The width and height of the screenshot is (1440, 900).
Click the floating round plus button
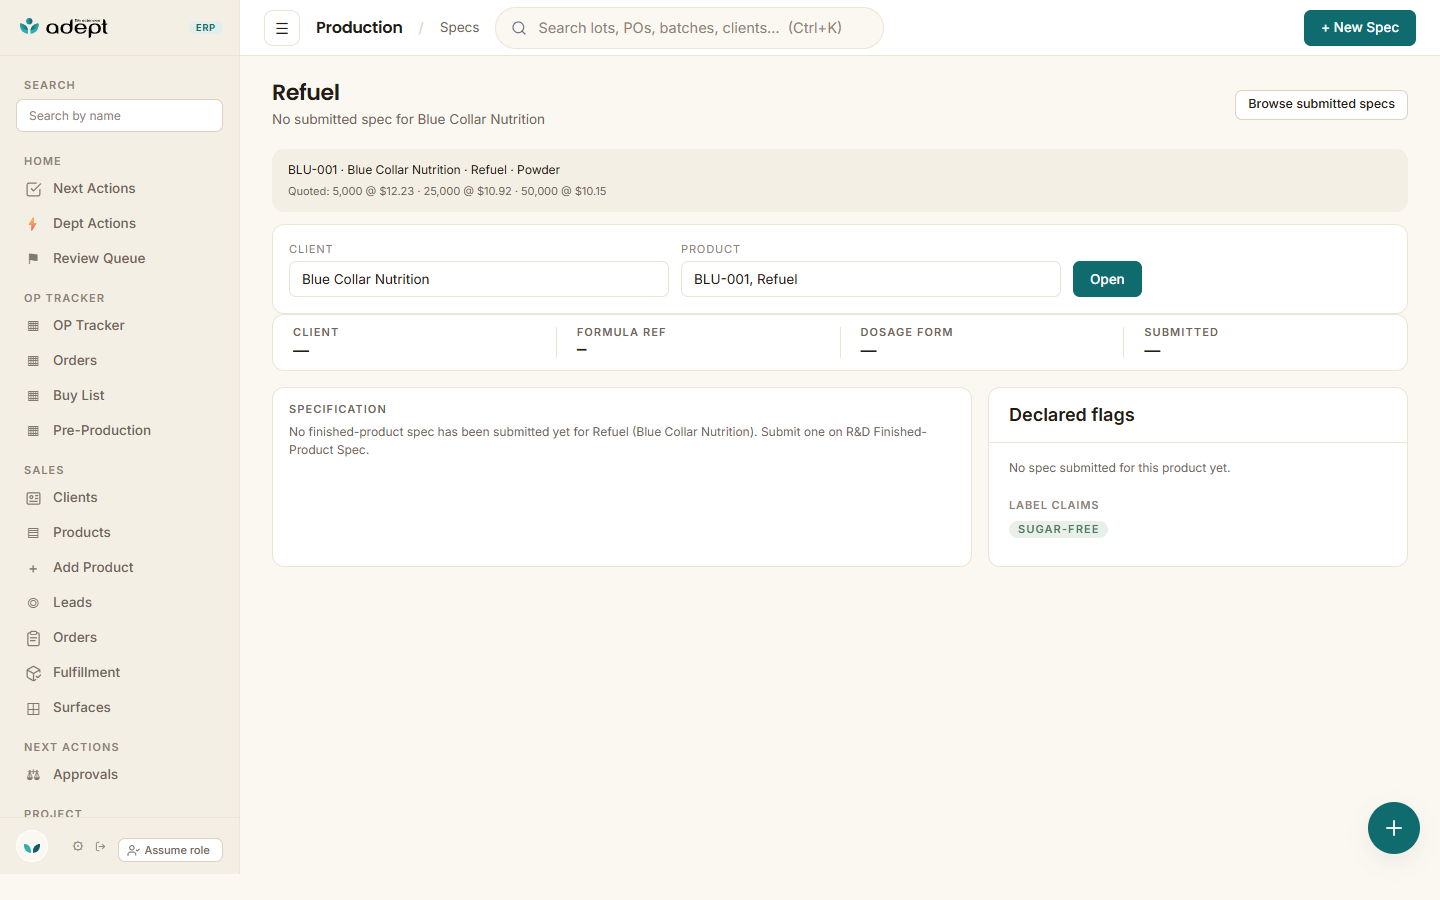click(1394, 828)
